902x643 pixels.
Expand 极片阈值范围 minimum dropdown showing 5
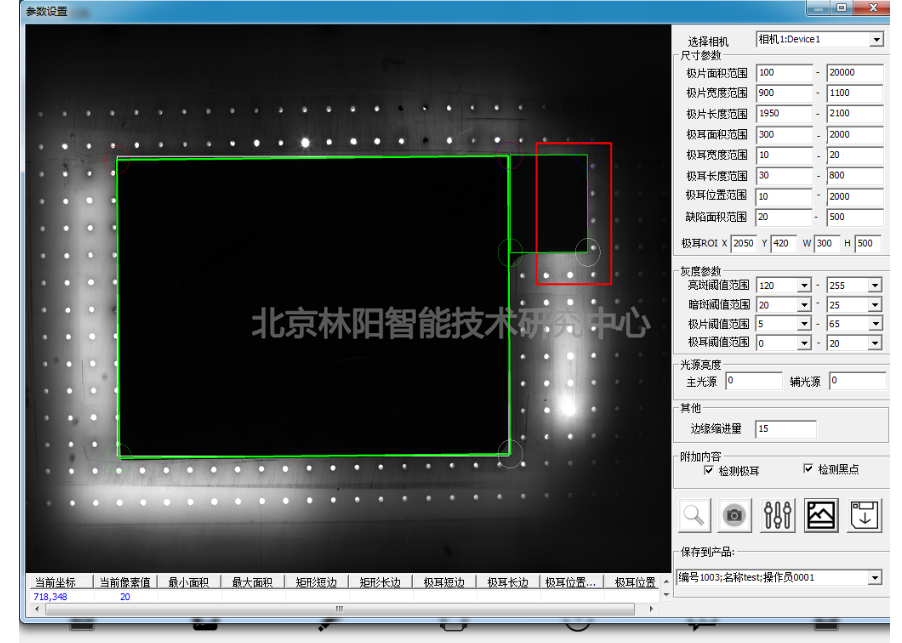tap(804, 324)
